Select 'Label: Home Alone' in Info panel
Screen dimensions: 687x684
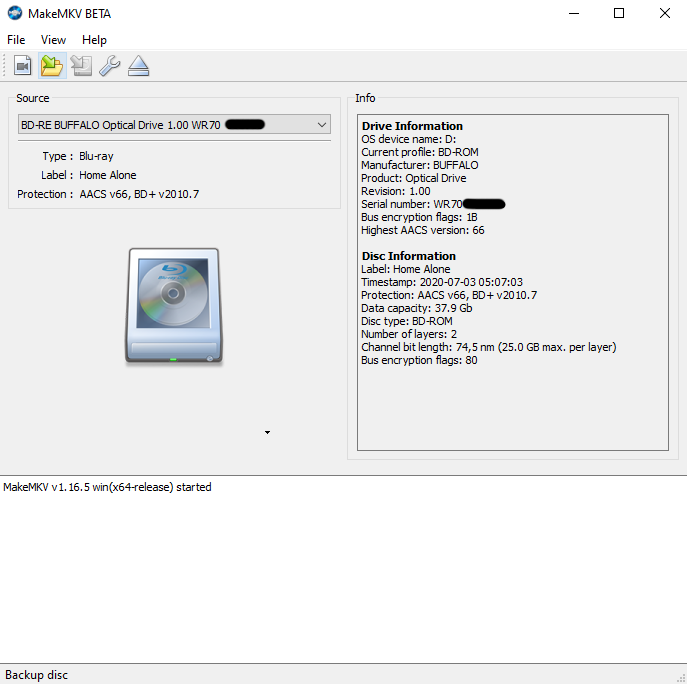406,269
